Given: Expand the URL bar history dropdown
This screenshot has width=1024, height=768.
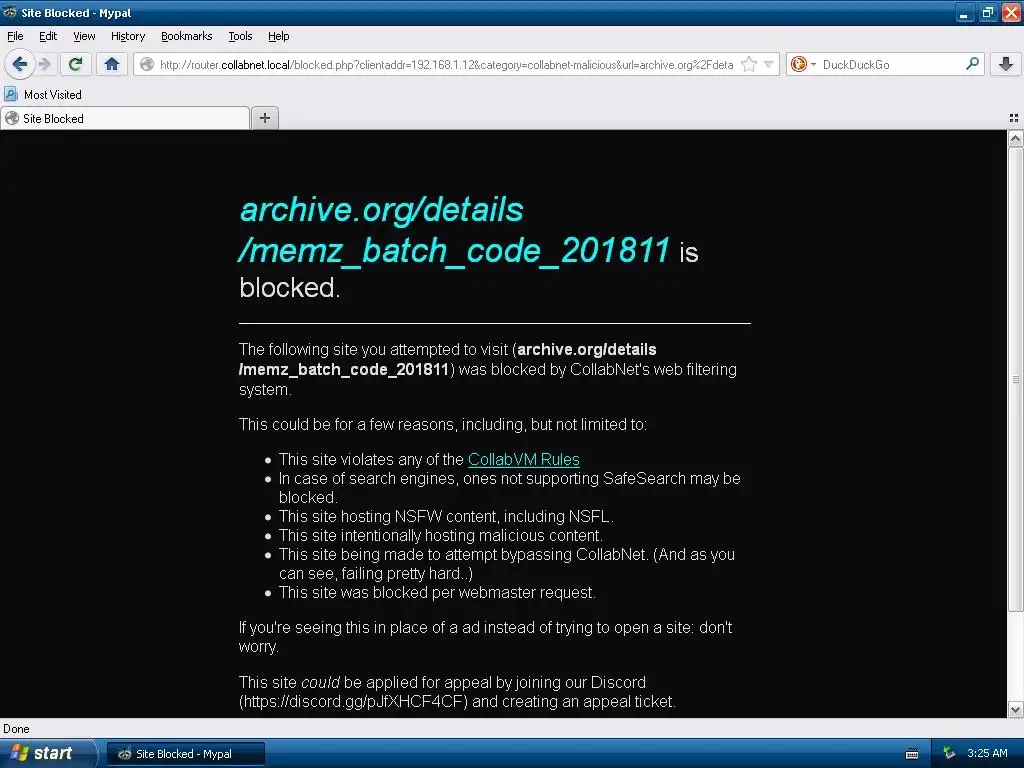Looking at the screenshot, I should pos(769,64).
